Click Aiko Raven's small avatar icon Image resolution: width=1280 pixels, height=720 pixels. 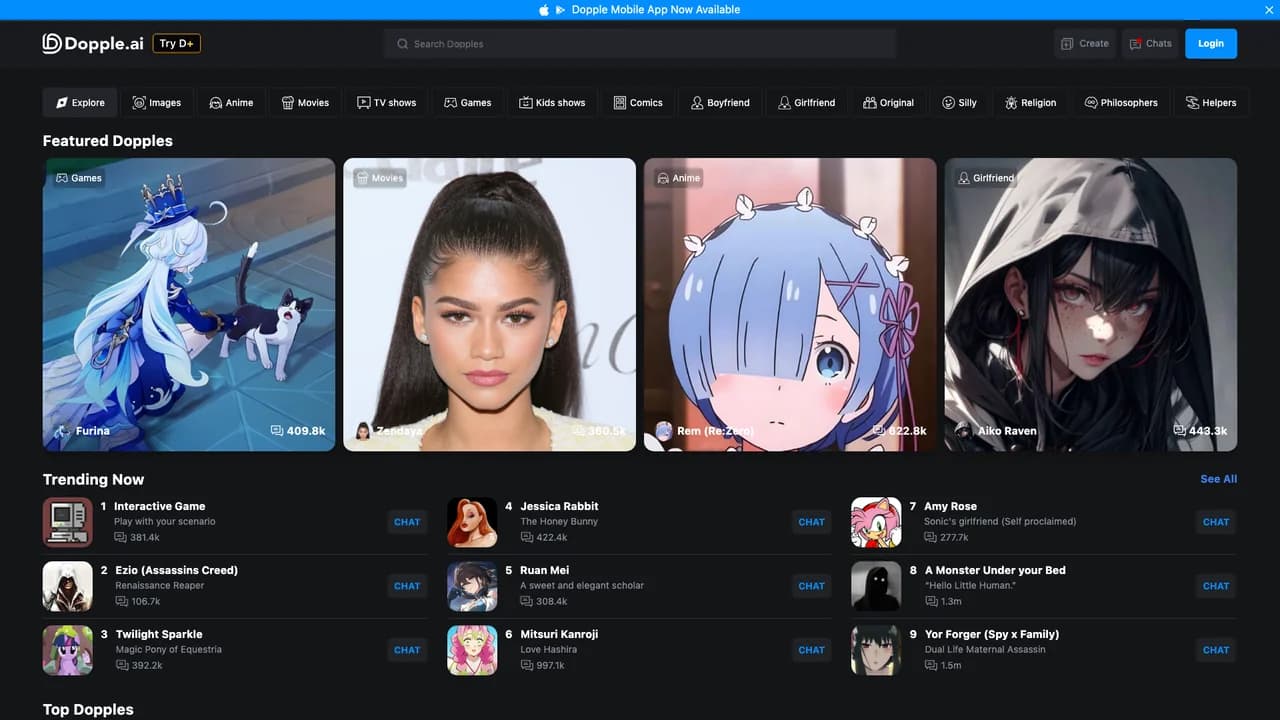pyautogui.click(x=963, y=431)
